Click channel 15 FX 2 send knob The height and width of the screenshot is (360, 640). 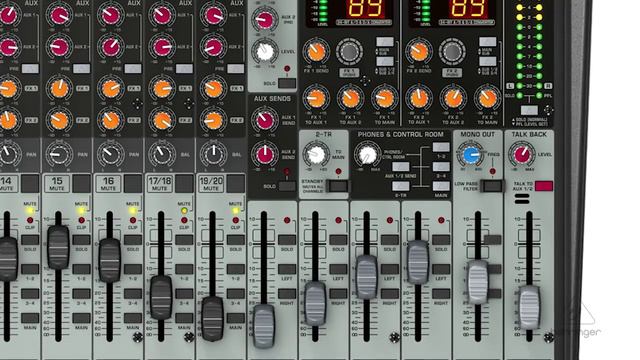click(x=59, y=120)
